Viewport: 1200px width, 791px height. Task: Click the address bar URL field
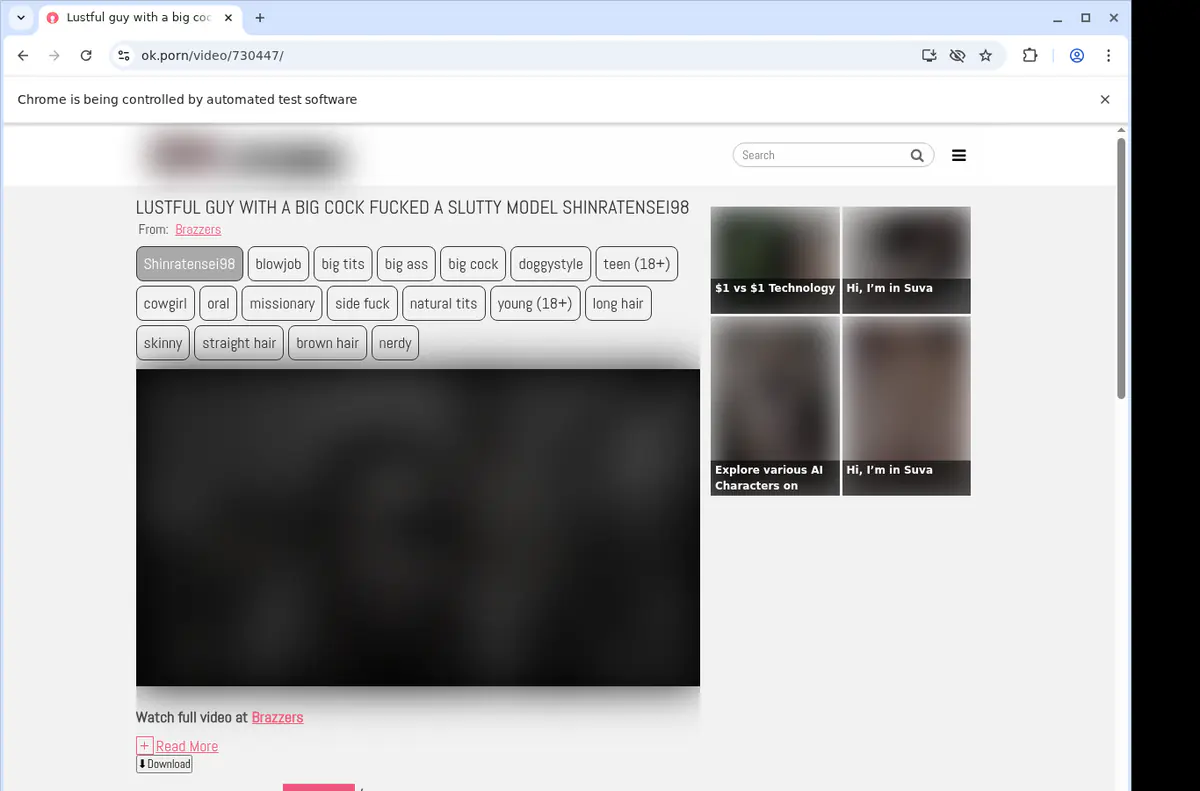pyautogui.click(x=520, y=56)
